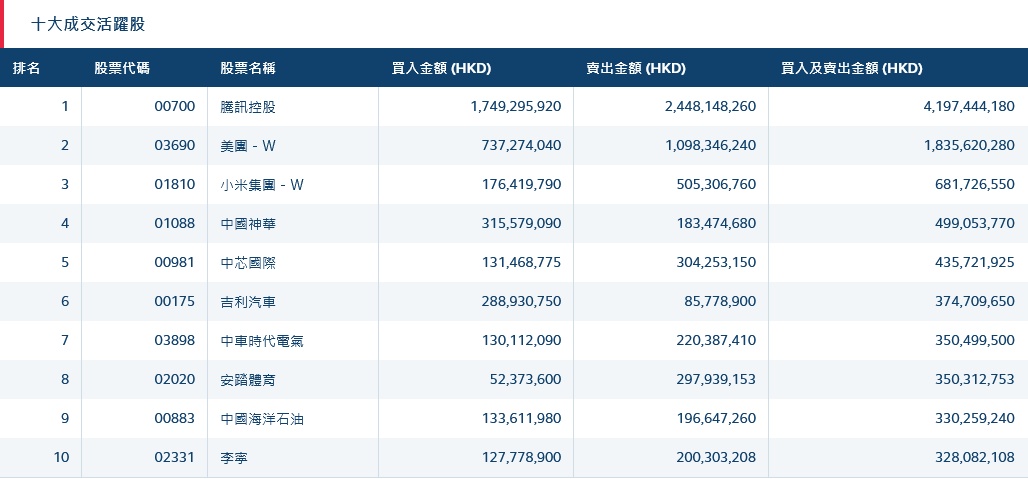Click total amount 350,312,753
Viewport: 1028px width, 479px height.
click(x=975, y=380)
